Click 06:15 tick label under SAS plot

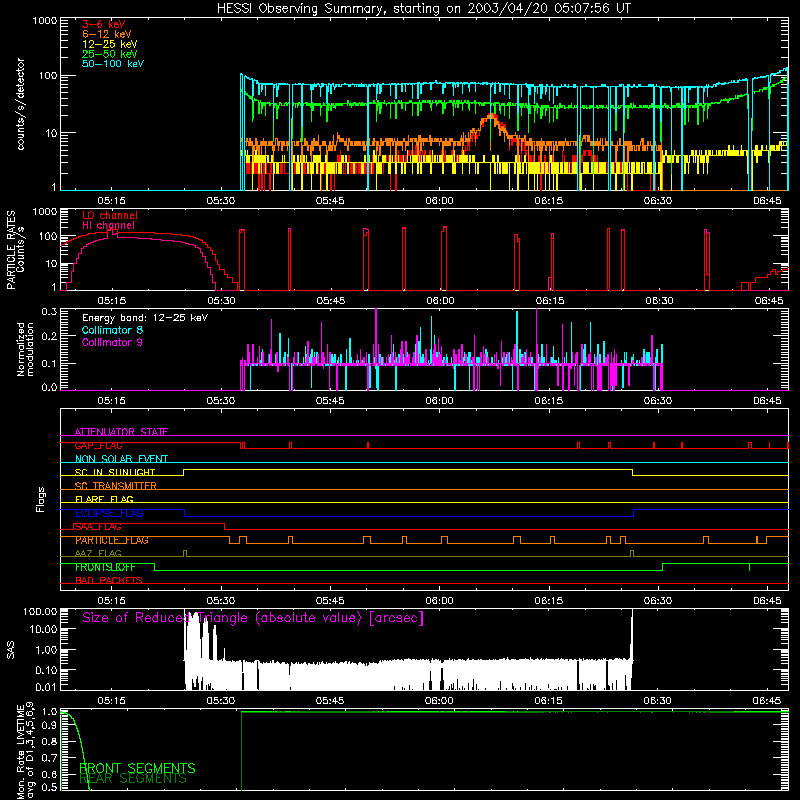pos(549,701)
